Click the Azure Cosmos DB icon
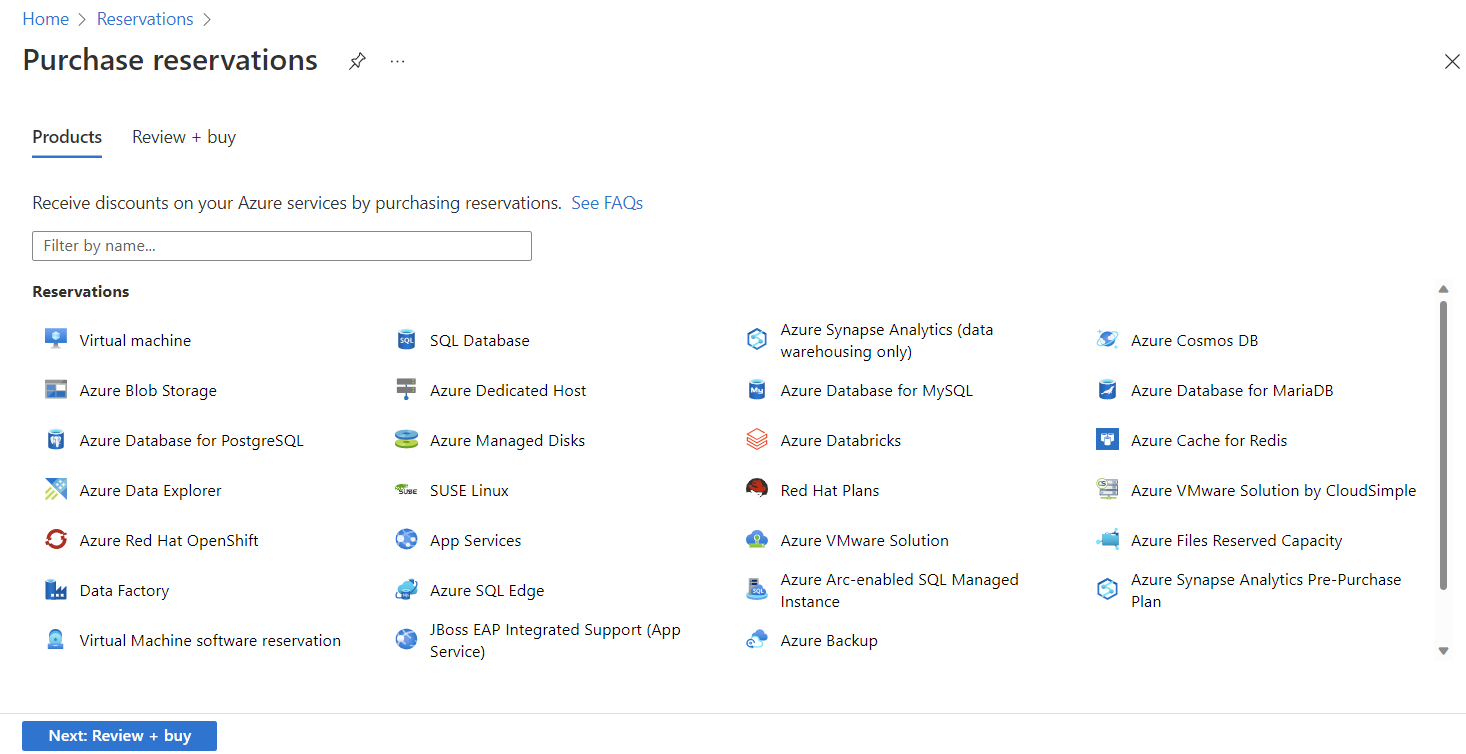Image resolution: width=1466 pixels, height=754 pixels. [x=1107, y=340]
